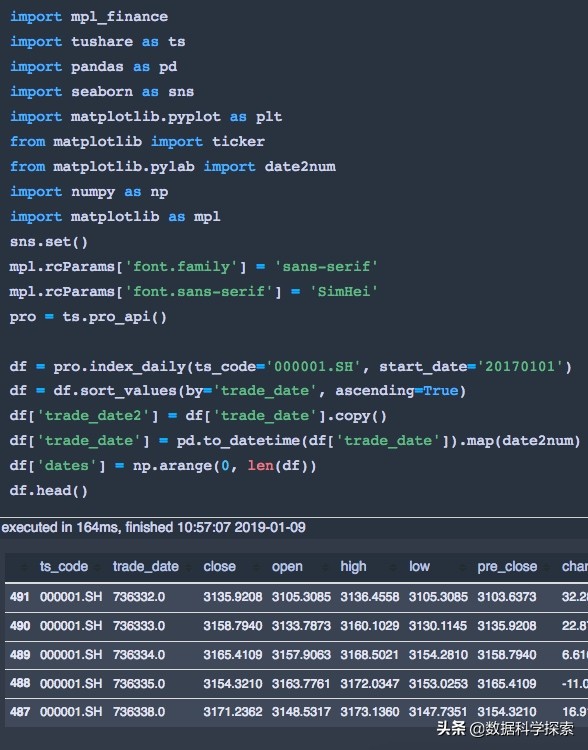588x750 pixels.
Task: Click the pd.to_datetime code line
Action: (295, 441)
